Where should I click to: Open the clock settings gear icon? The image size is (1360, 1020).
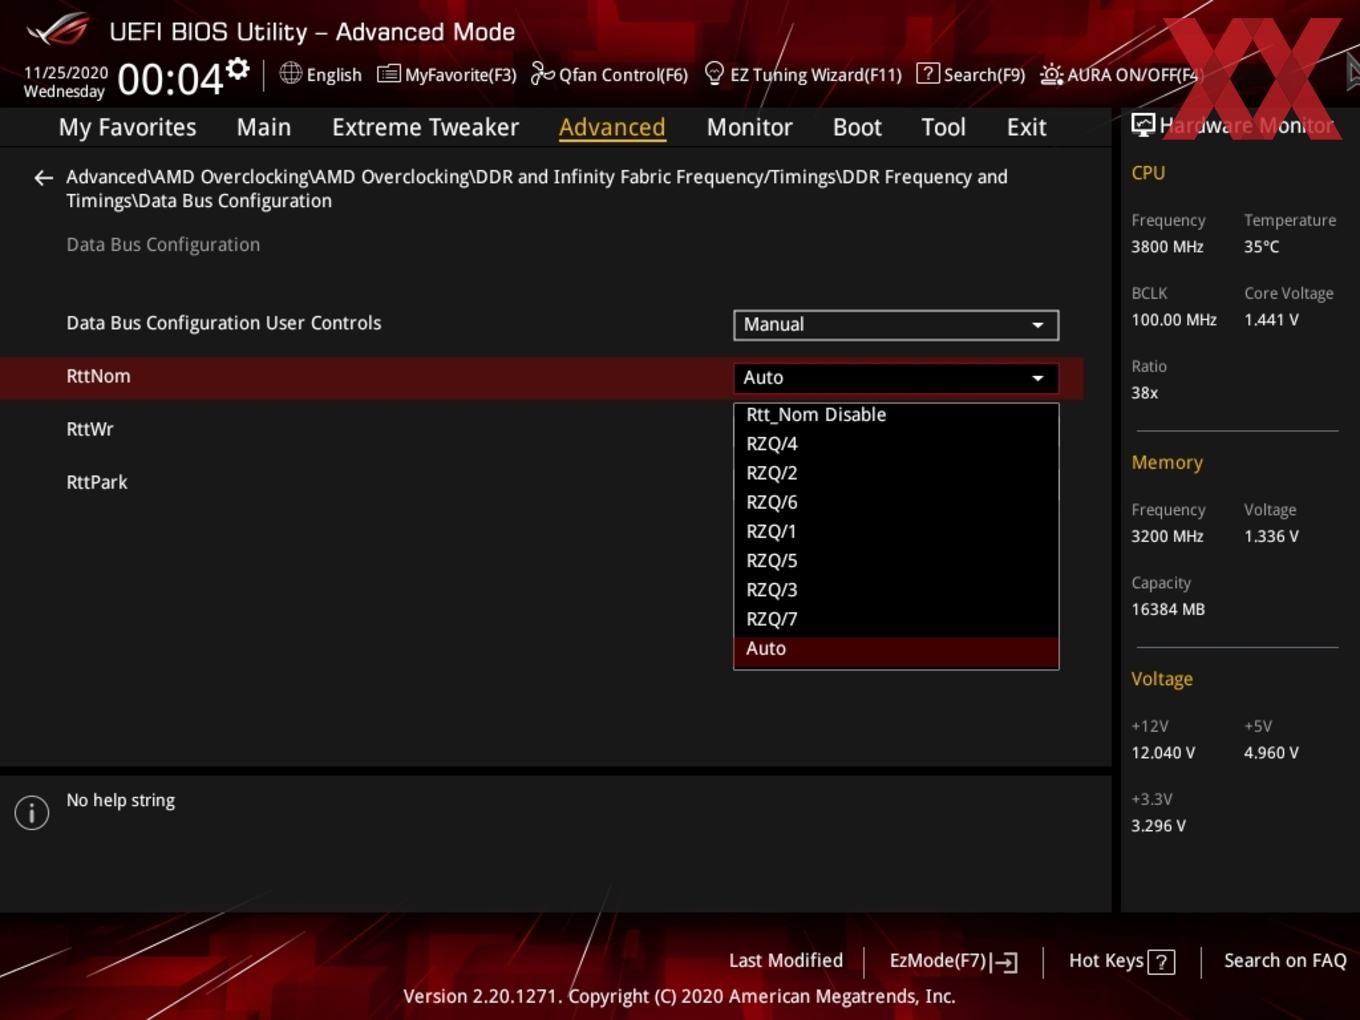point(237,69)
